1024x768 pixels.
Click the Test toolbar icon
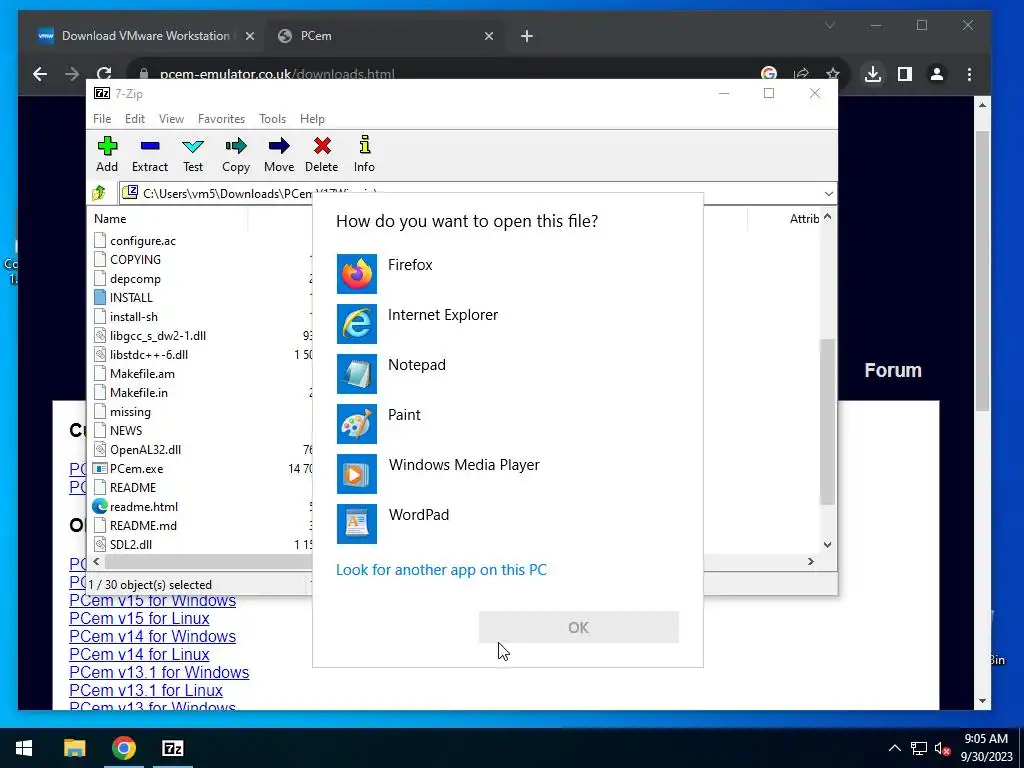click(x=193, y=146)
